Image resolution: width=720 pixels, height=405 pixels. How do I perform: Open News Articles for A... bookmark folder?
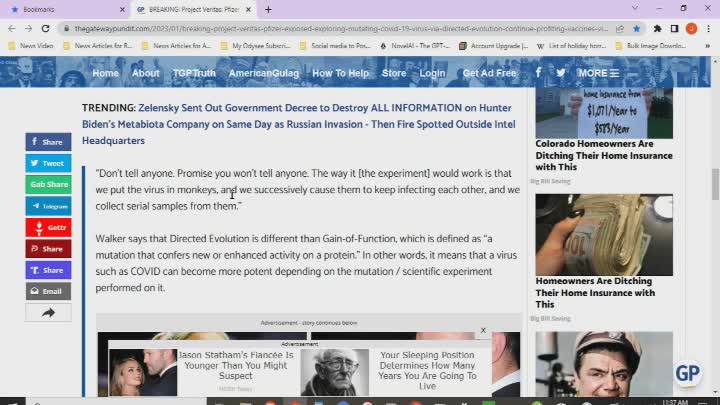point(177,46)
